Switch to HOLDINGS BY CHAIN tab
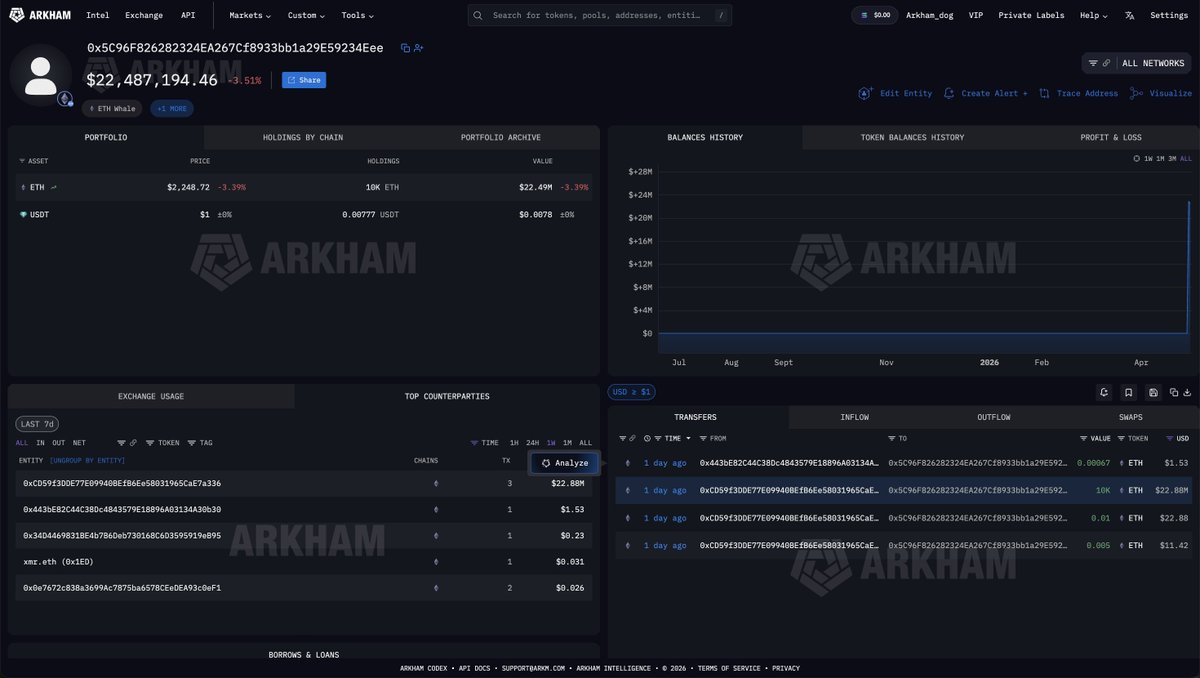This screenshot has height=678, width=1200. click(x=303, y=137)
